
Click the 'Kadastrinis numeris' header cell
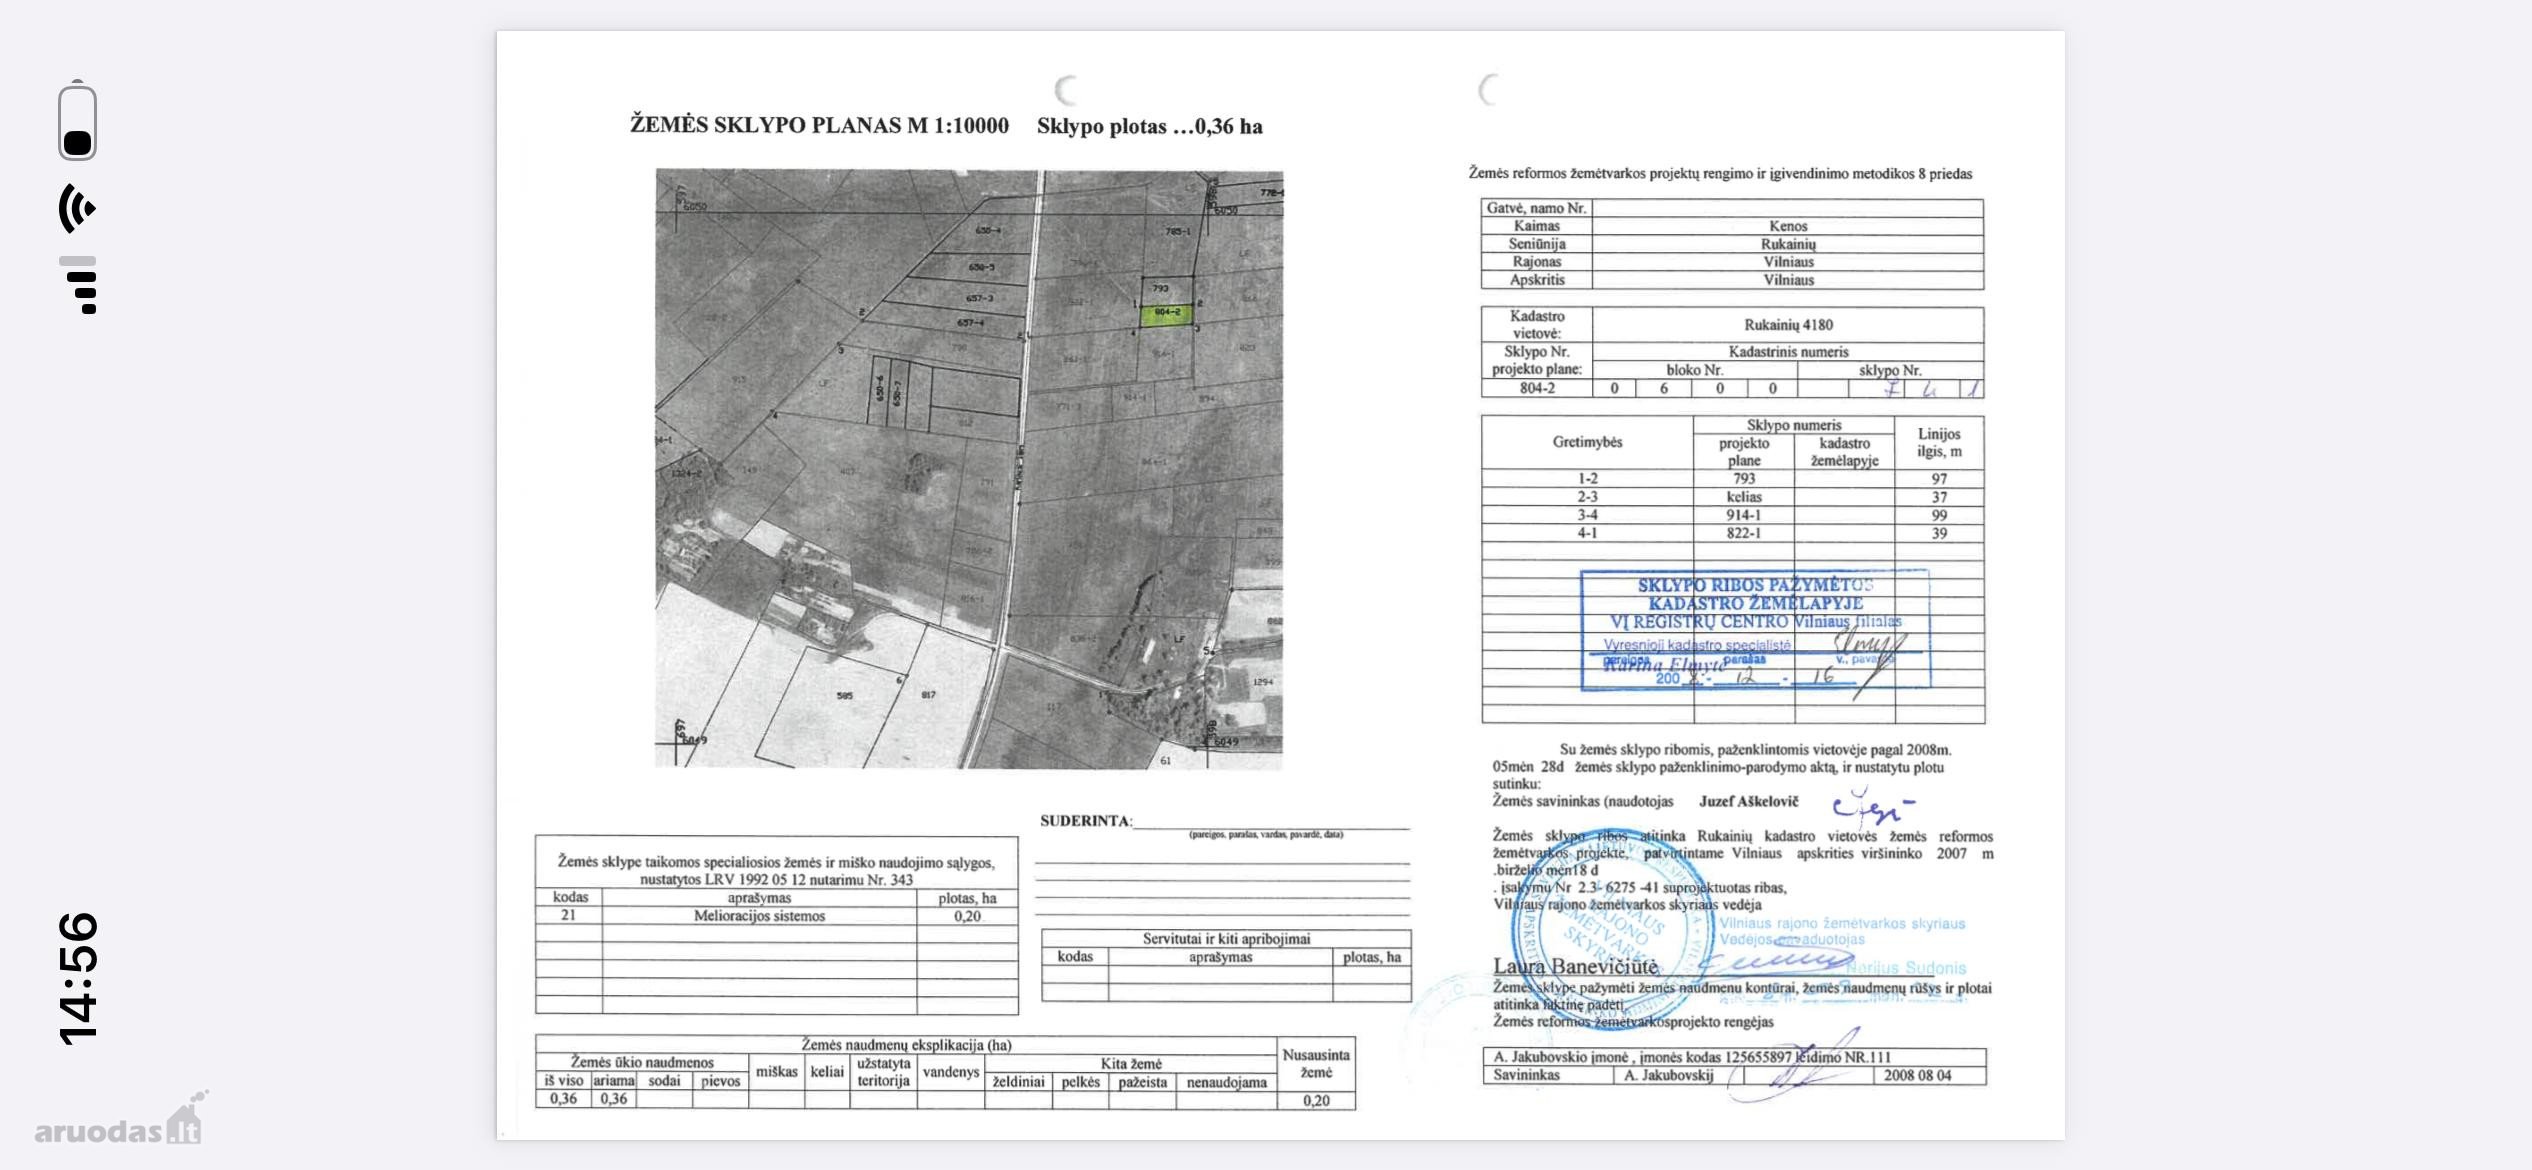pyautogui.click(x=1788, y=352)
